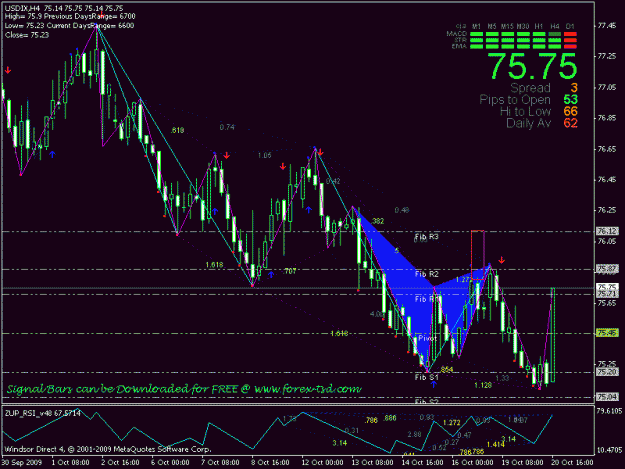Click the dim green MACD bar under H4
Viewport: 625px width, 469px height.
click(x=554, y=34)
